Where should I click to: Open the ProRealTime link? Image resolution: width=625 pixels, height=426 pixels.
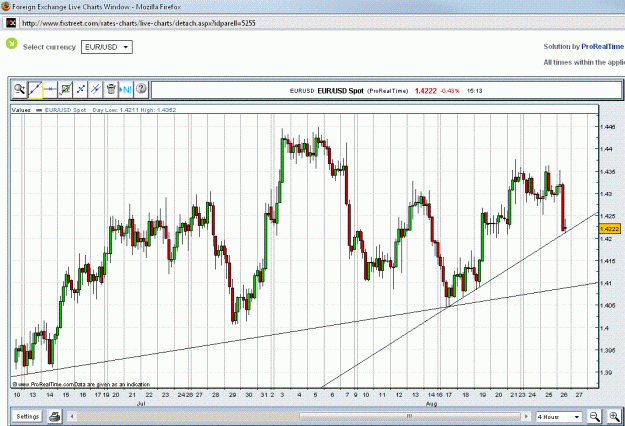(603, 47)
